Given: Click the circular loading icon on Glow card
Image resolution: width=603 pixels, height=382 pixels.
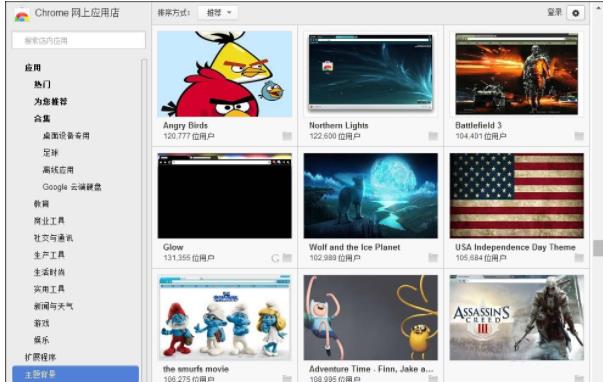Looking at the screenshot, I should click(x=275, y=258).
